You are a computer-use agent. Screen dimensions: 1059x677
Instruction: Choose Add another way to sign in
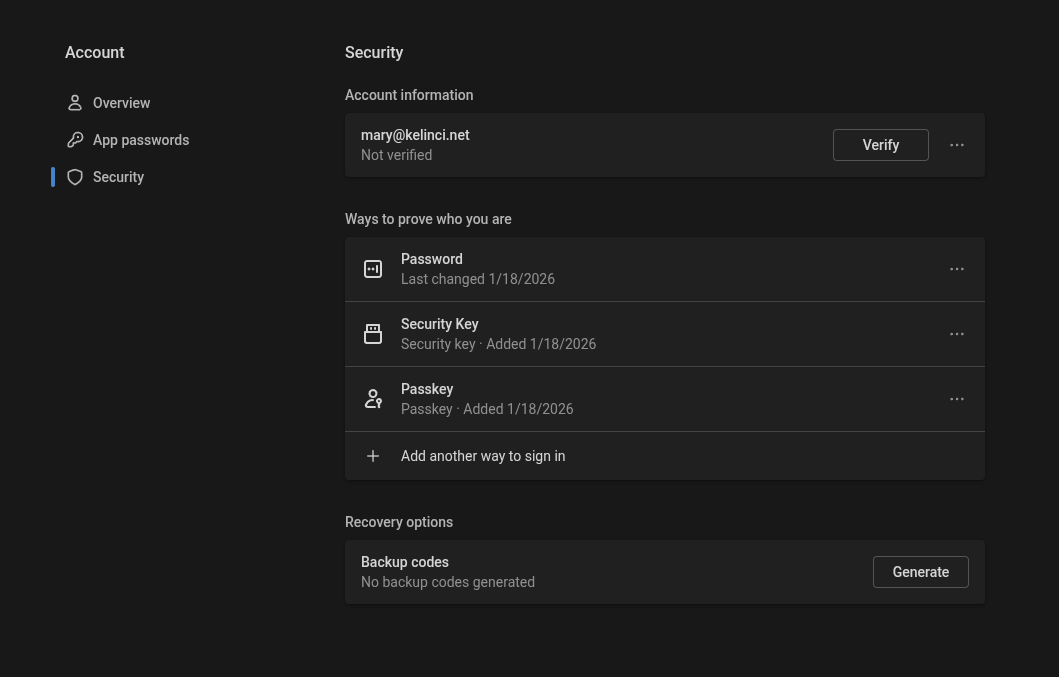coord(483,456)
